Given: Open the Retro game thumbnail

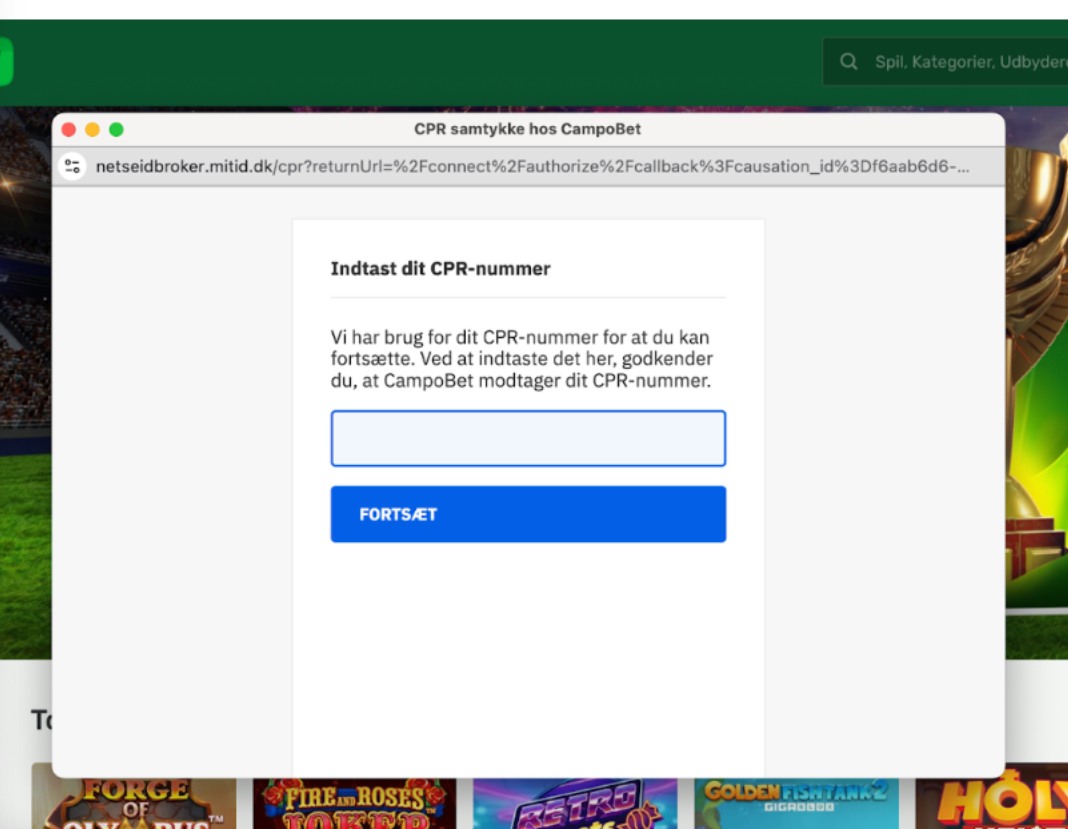Looking at the screenshot, I should pyautogui.click(x=575, y=804).
